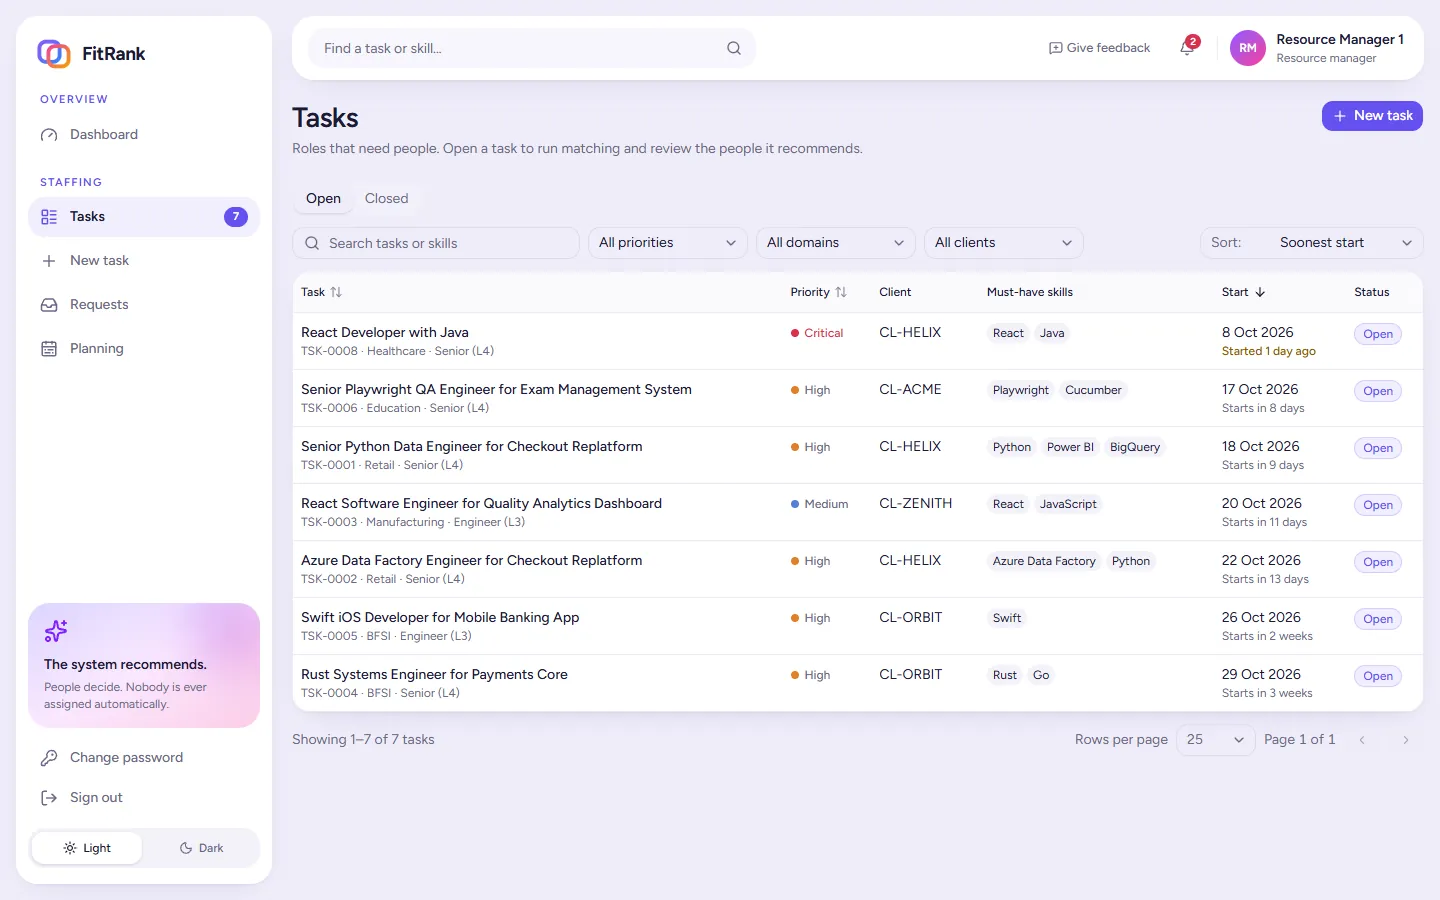Switch to the Closed tab
The height and width of the screenshot is (900, 1440).
click(387, 199)
